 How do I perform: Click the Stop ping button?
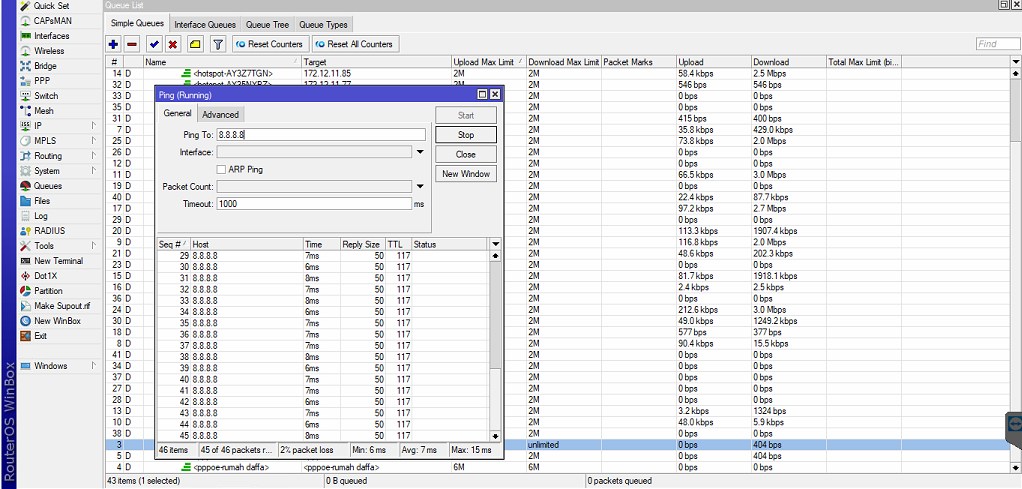pyautogui.click(x=466, y=135)
